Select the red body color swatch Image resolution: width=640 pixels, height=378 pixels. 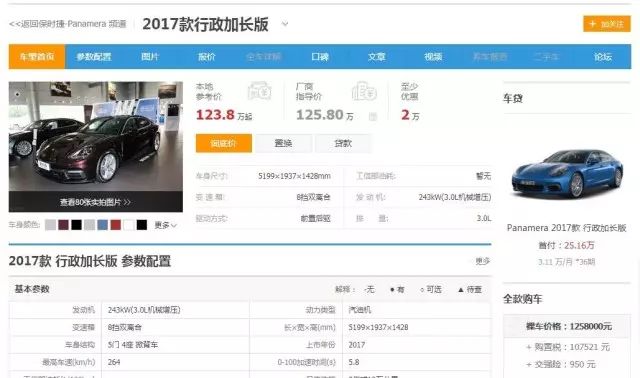(x=116, y=225)
